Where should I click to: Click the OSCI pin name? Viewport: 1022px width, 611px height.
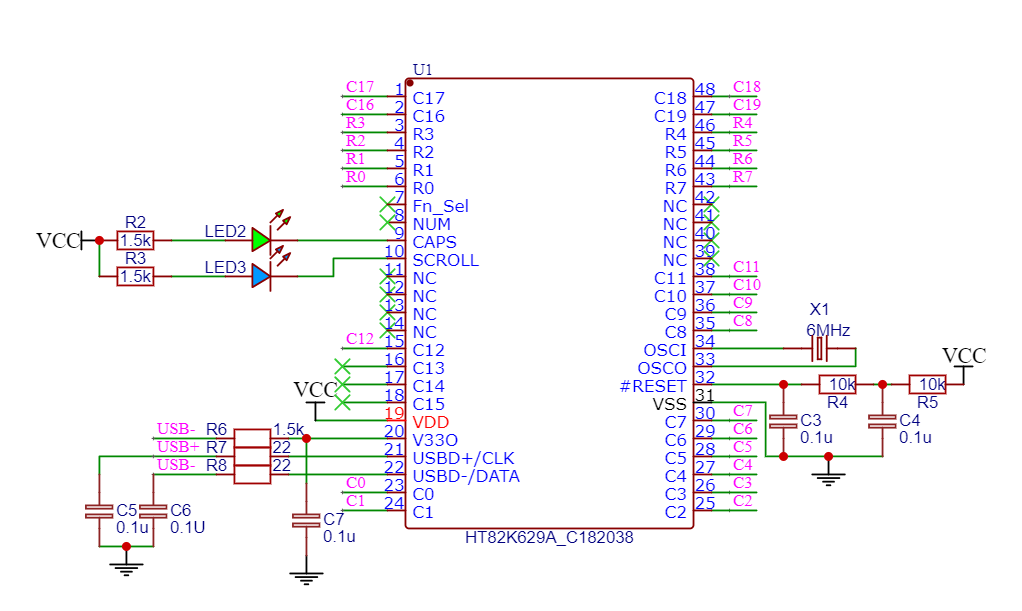pos(665,350)
